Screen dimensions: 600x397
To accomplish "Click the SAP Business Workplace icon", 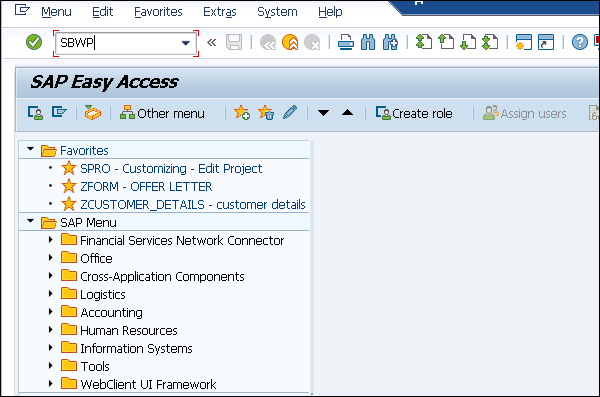I will [93, 113].
